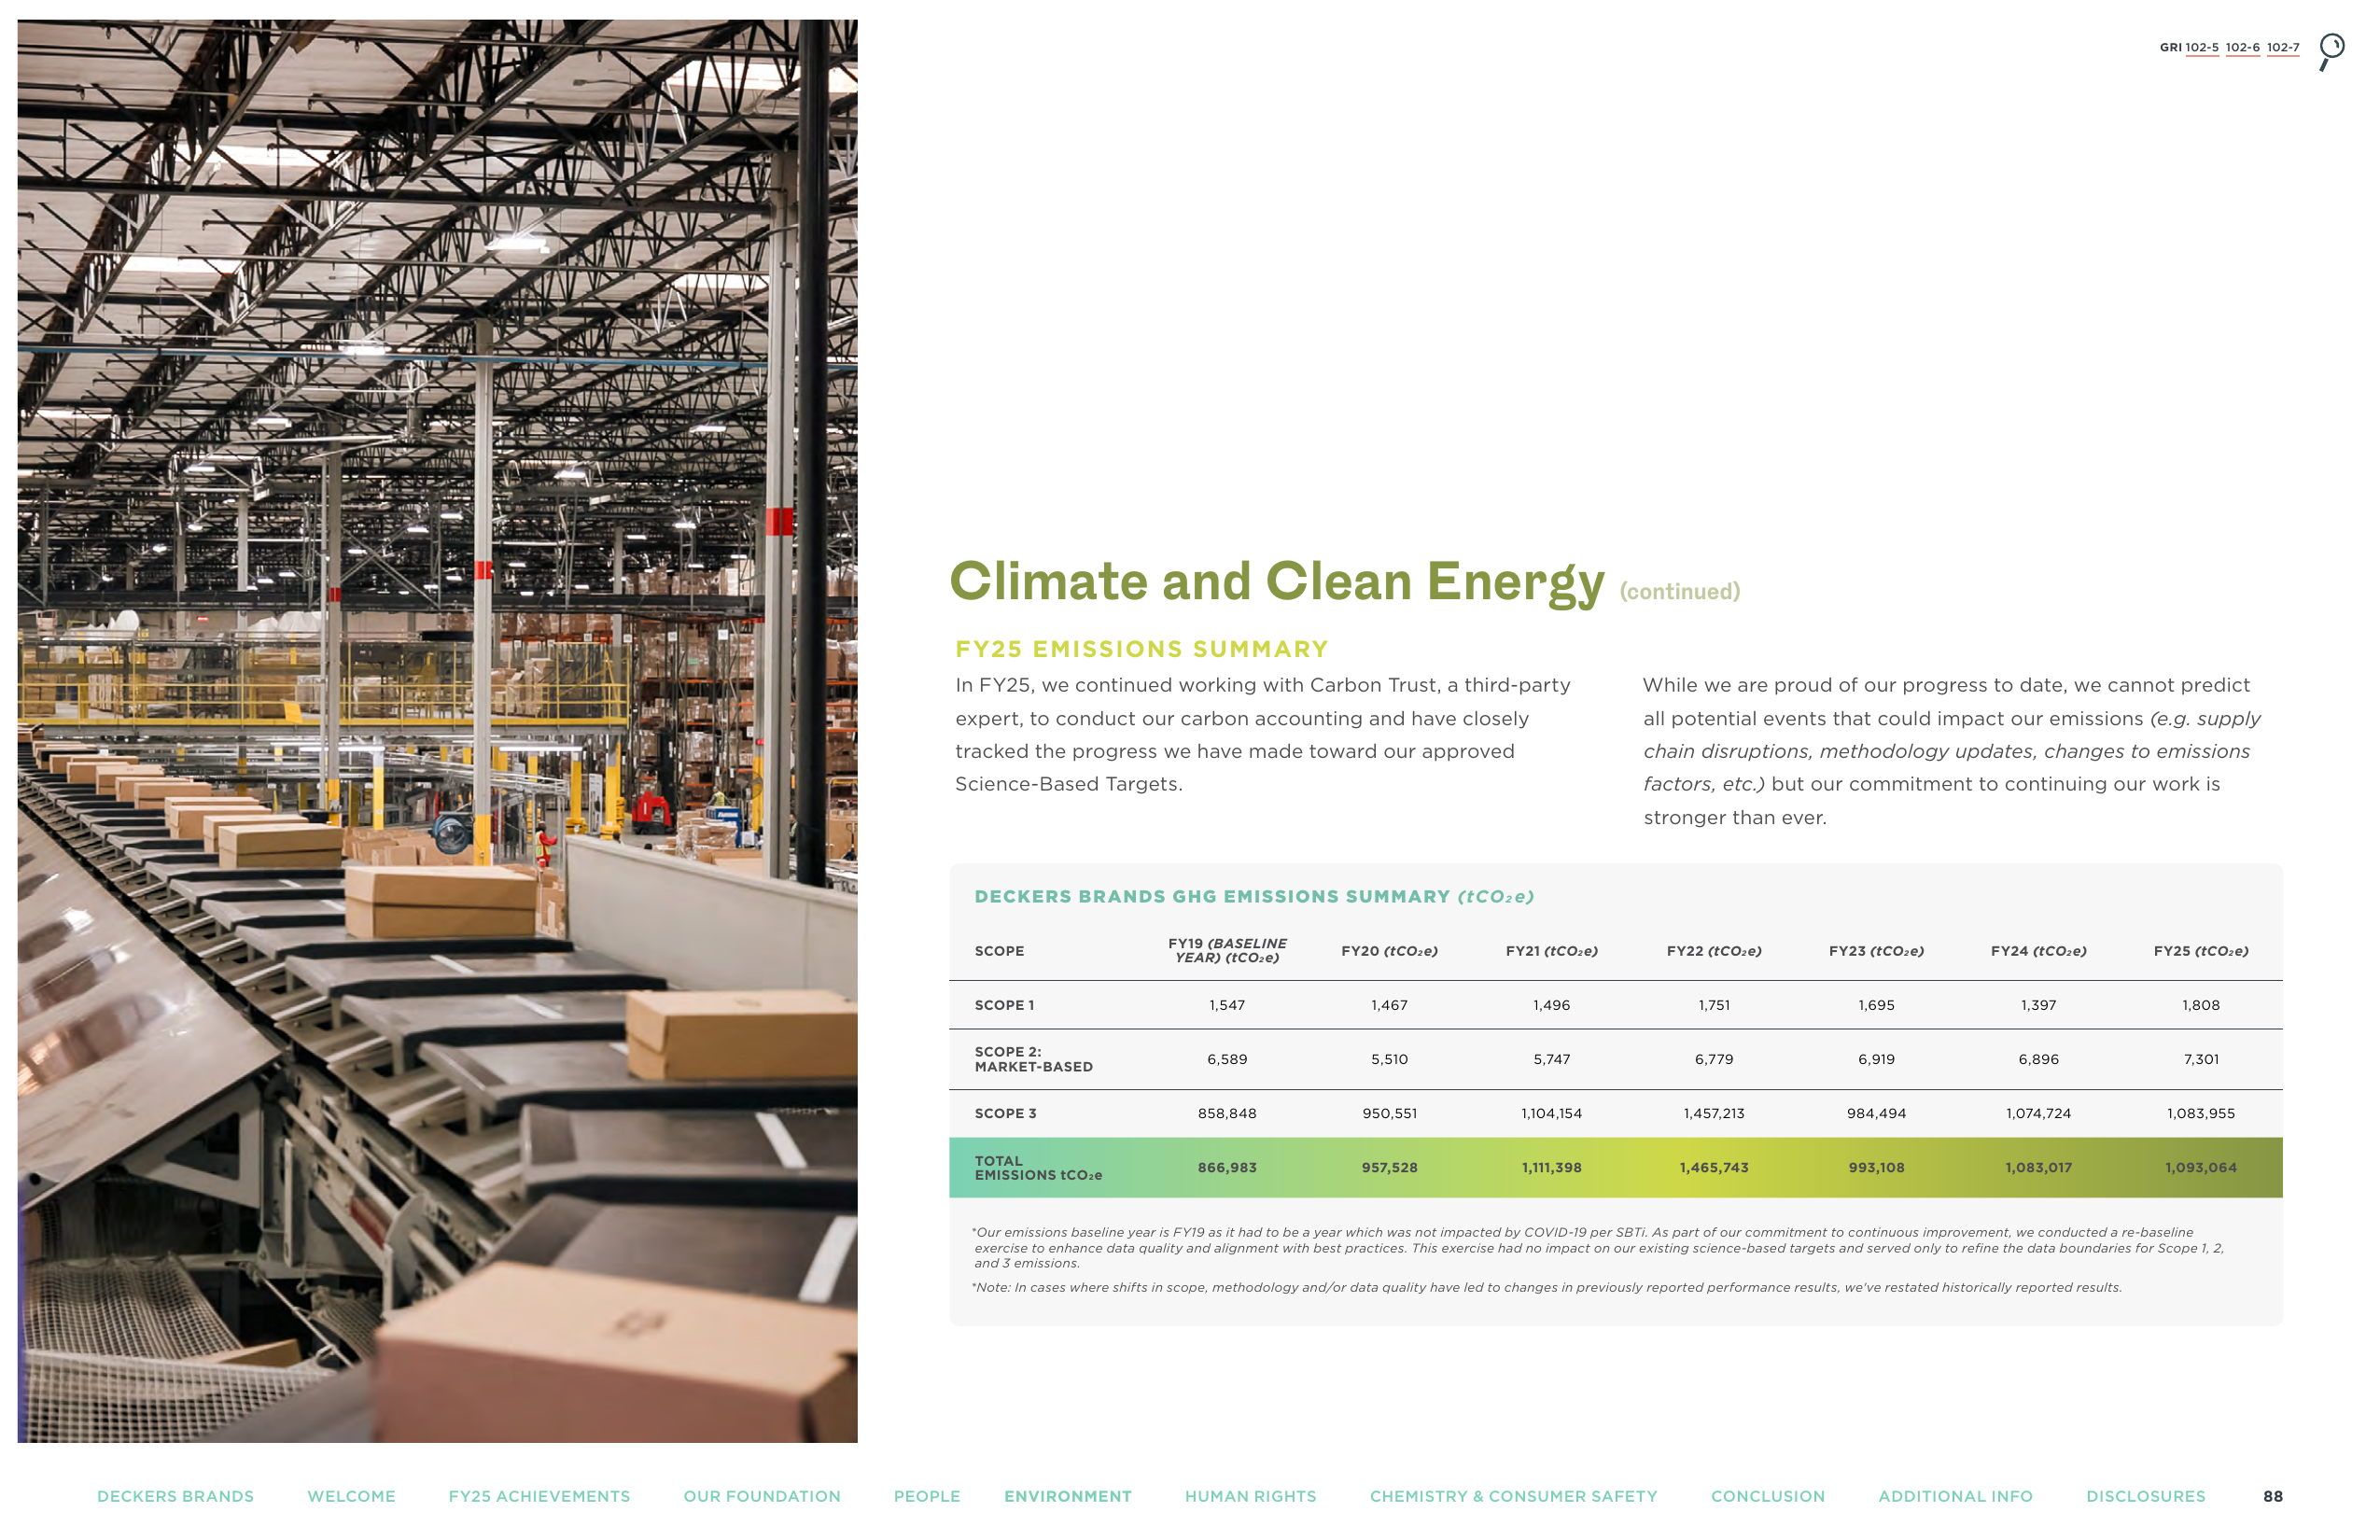The width and height of the screenshot is (2380, 1540).
Task: Click Scope 3 FY23 value 984,494
Action: (x=1876, y=1113)
